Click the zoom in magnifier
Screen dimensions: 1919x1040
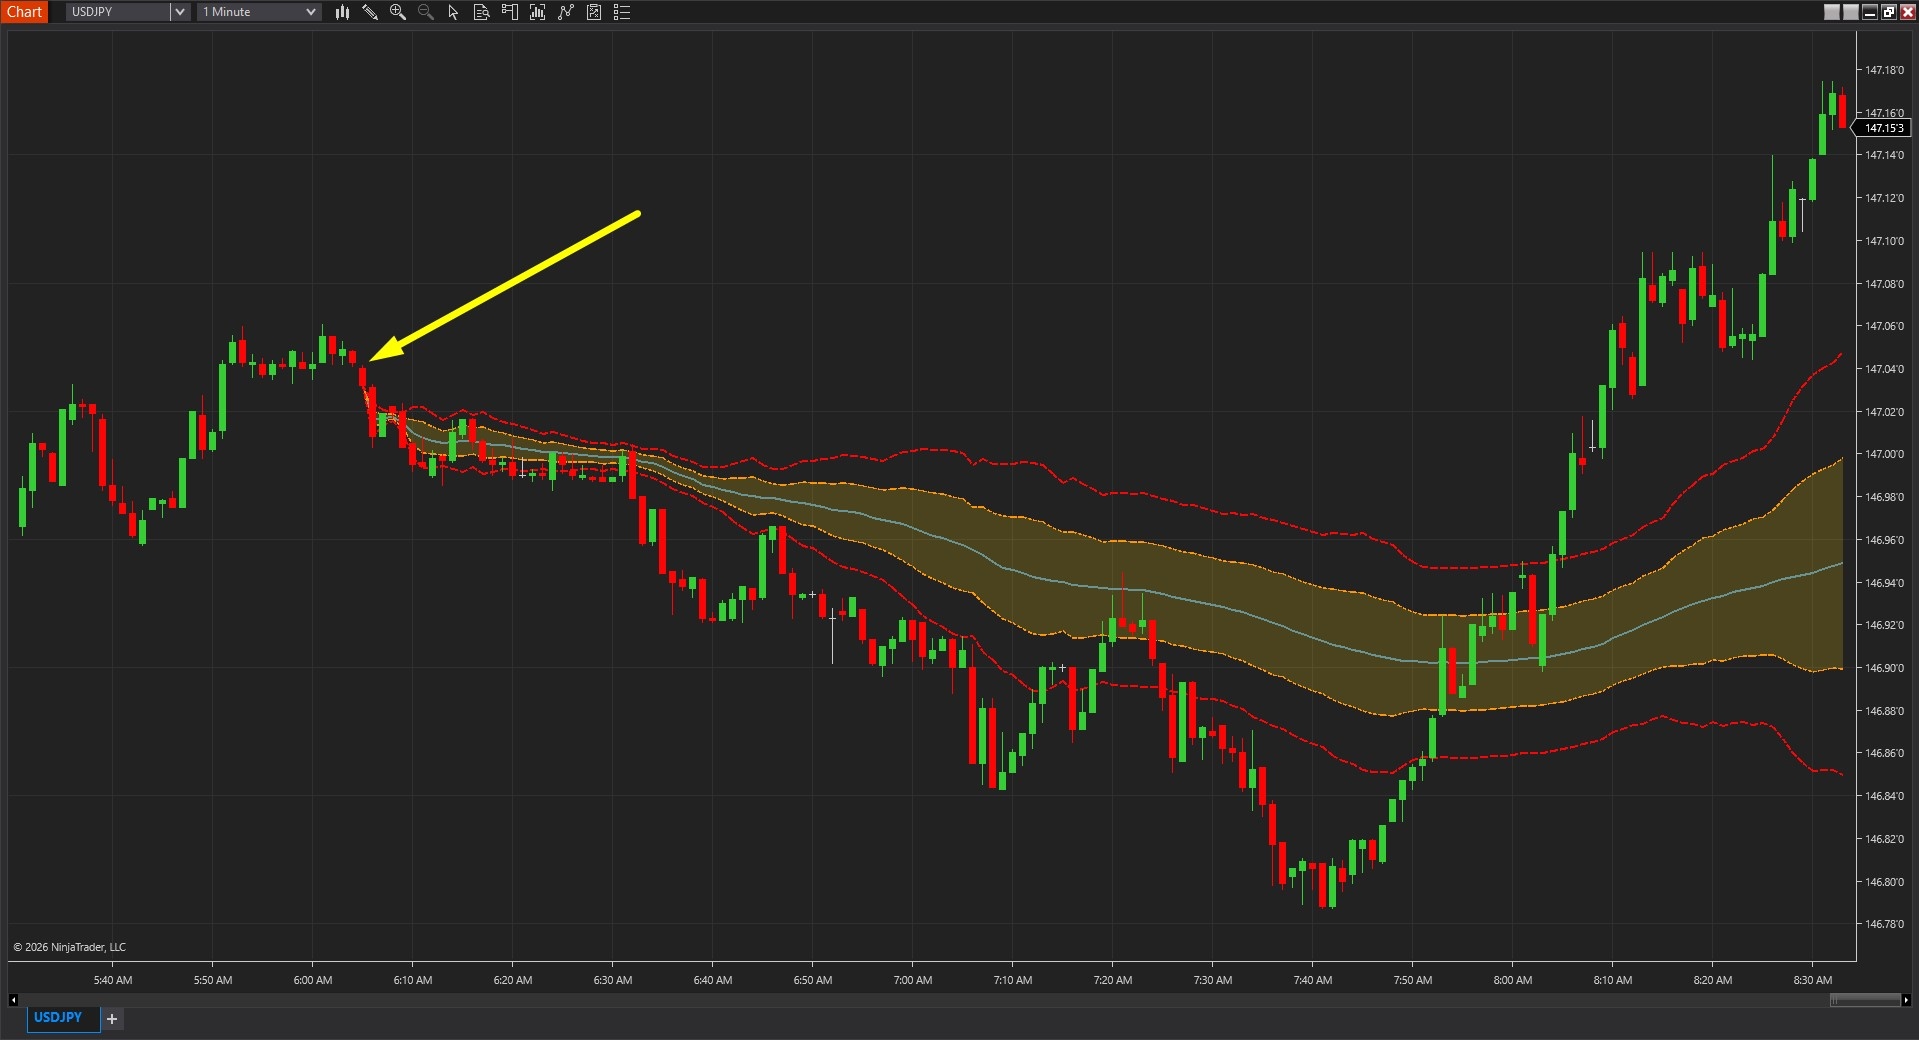[x=398, y=12]
